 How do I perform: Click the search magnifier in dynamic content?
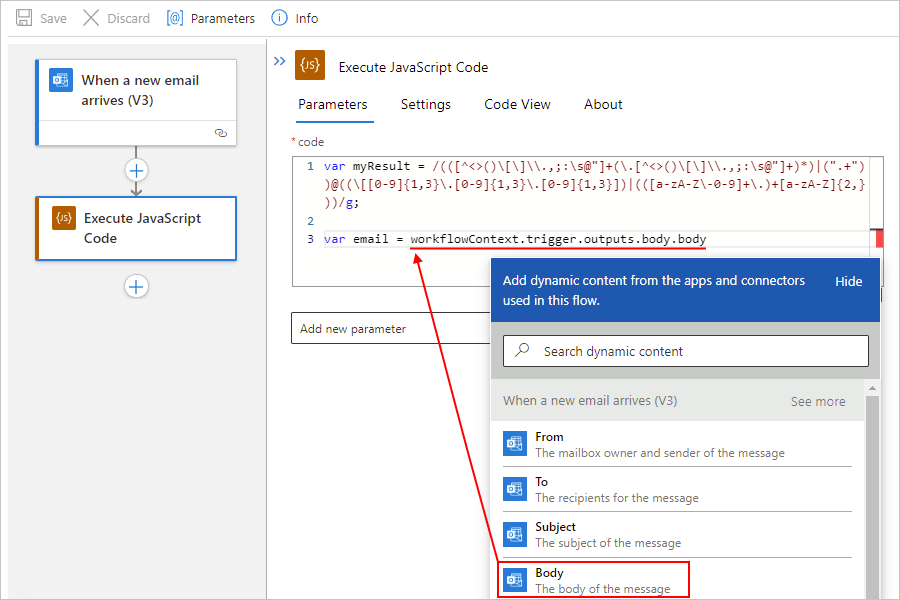[x=520, y=351]
